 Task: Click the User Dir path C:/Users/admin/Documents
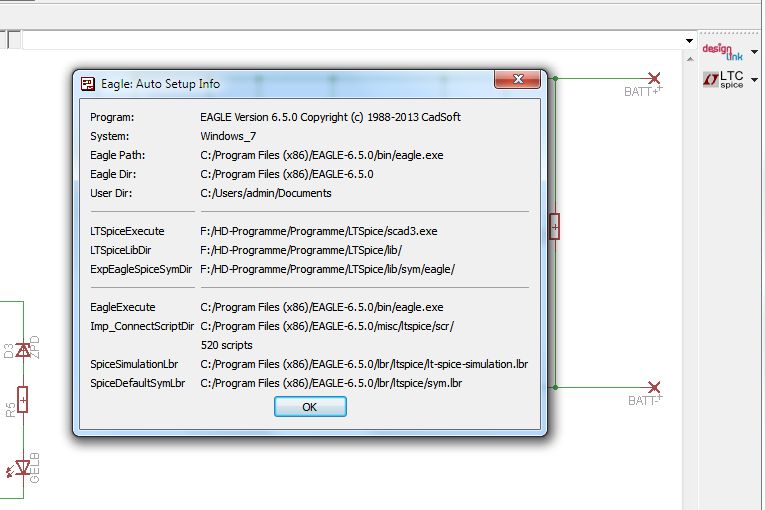[x=266, y=193]
